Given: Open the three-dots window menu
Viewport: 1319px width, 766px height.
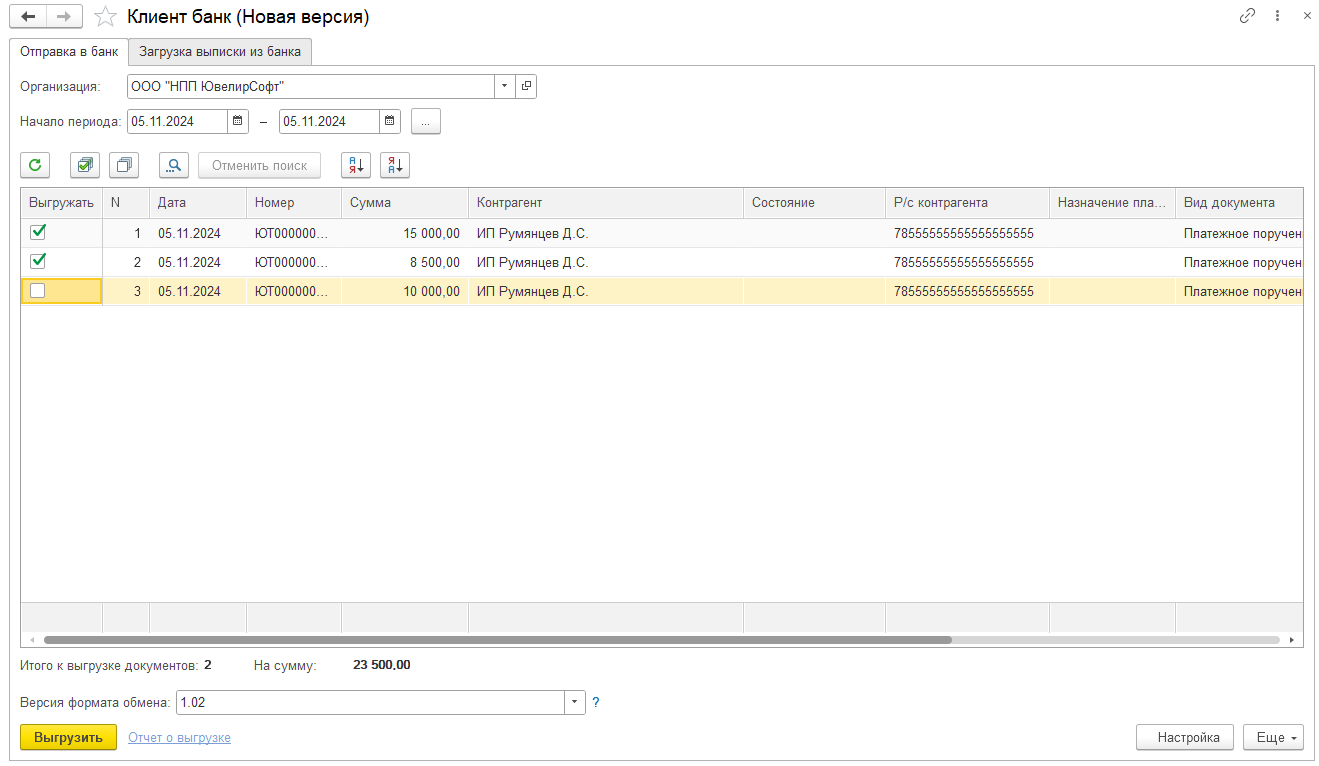Looking at the screenshot, I should tap(1277, 16).
